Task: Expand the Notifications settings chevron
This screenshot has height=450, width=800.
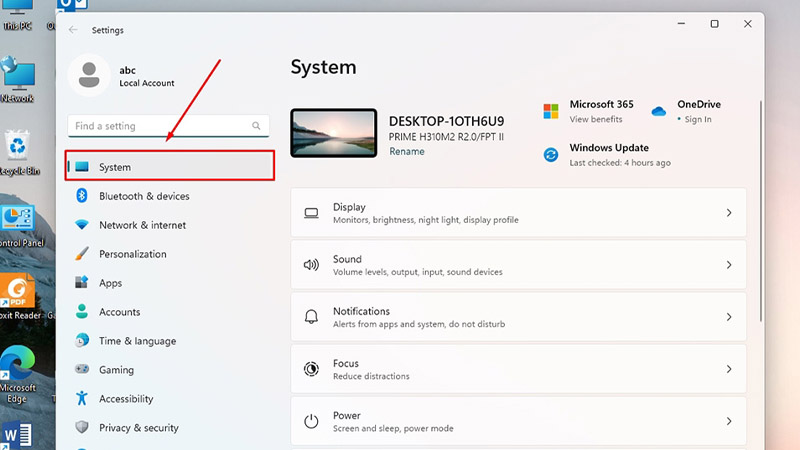Action: pos(729,317)
